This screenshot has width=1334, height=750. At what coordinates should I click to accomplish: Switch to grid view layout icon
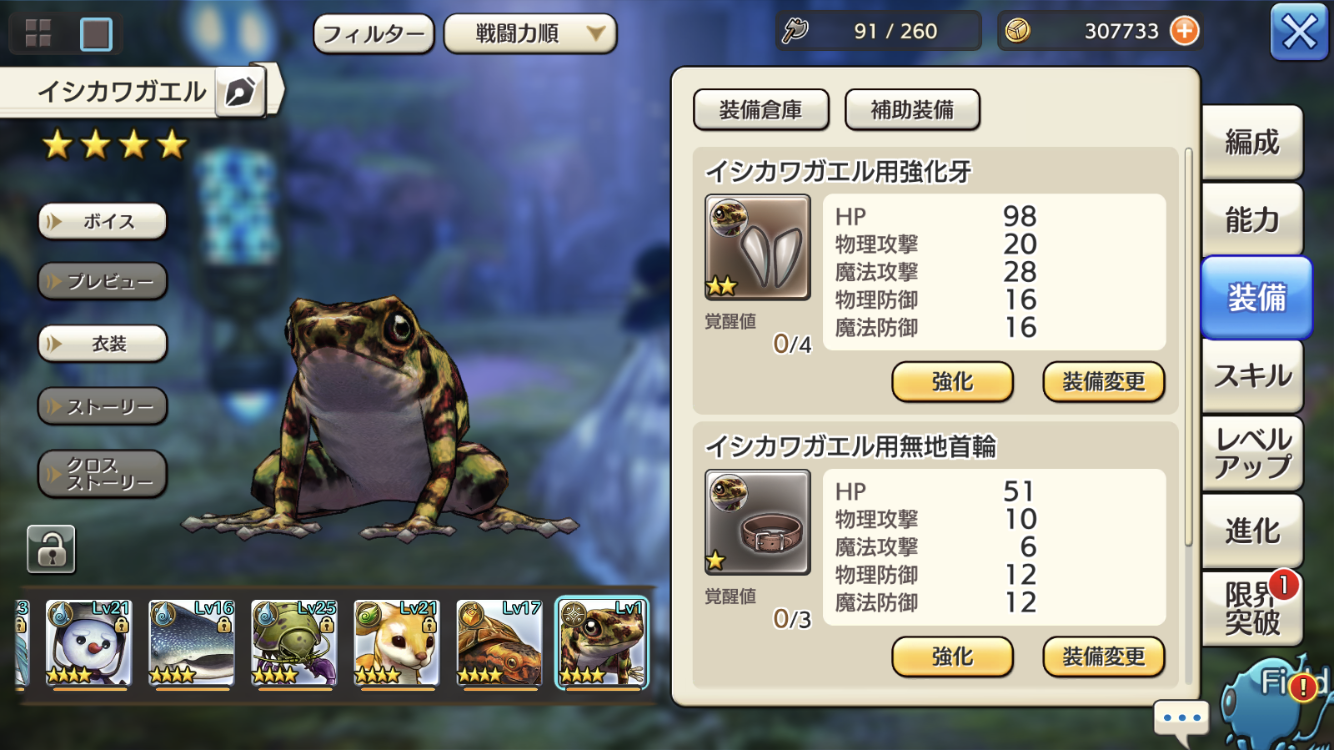tap(38, 34)
